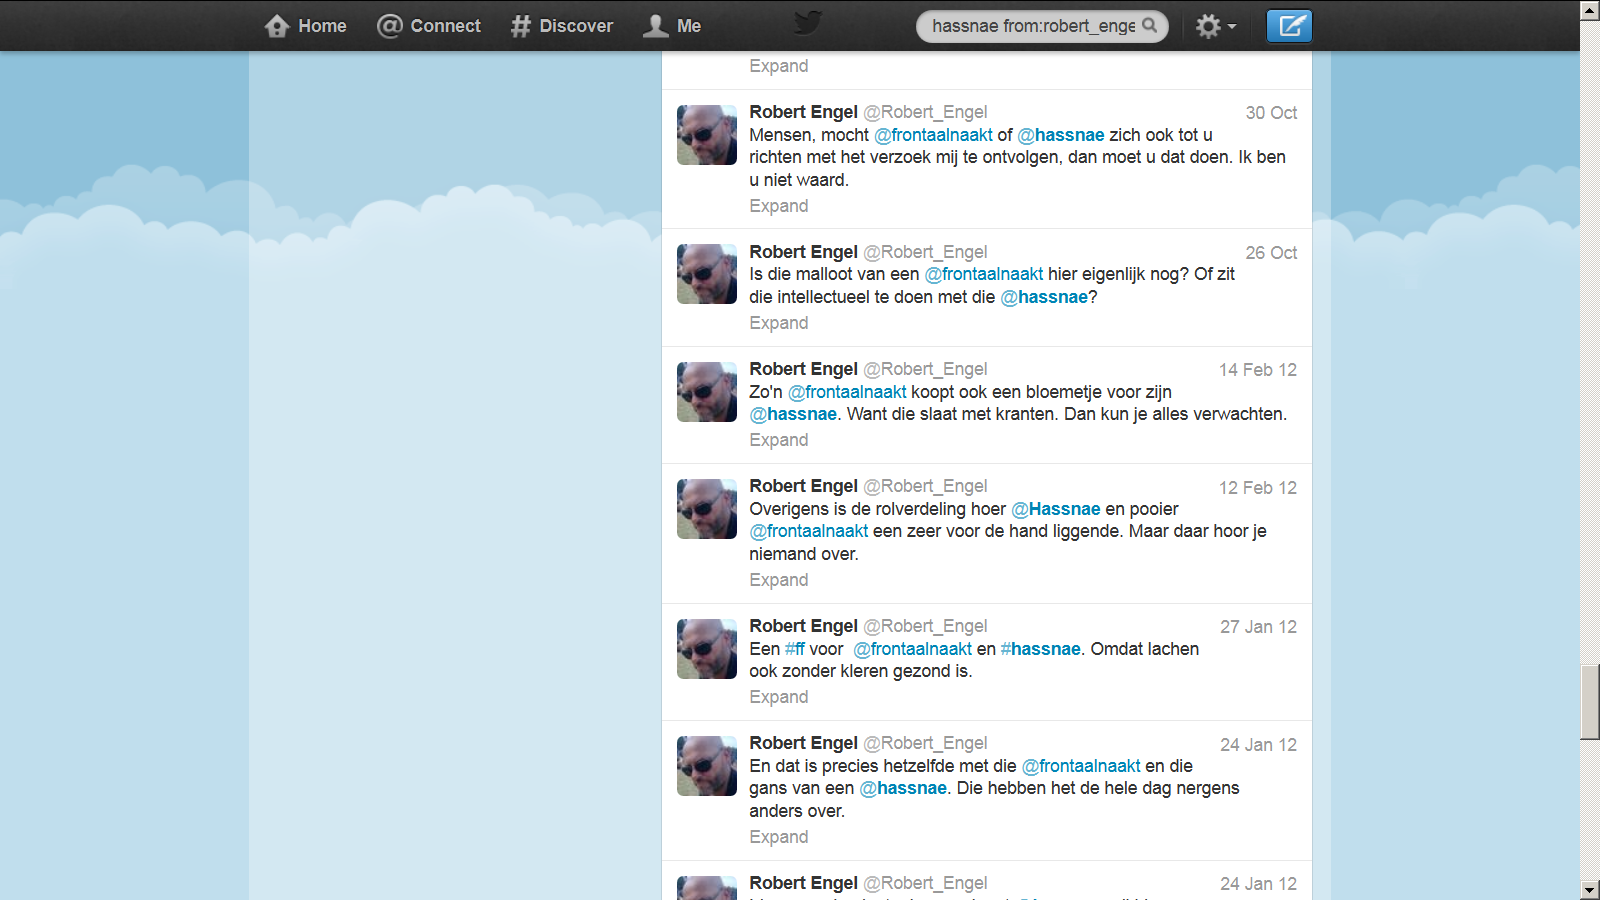Open @frontaalnaakt mention in 14 Feb 12 tweet
The height and width of the screenshot is (900, 1600).
coord(847,392)
